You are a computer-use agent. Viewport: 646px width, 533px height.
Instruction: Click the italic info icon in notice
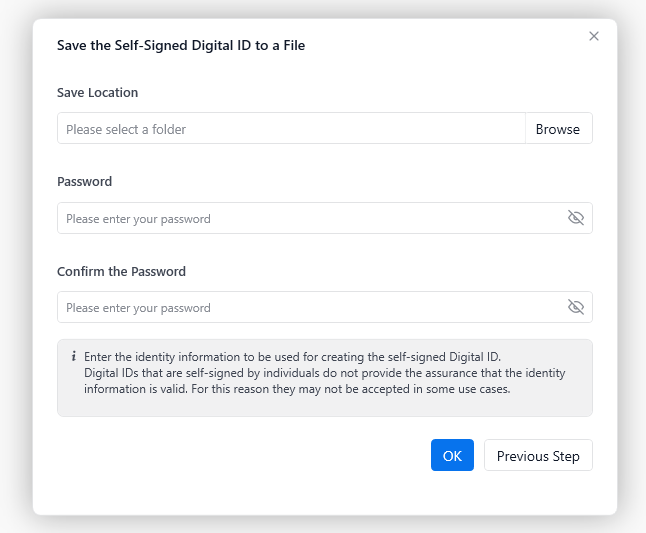[x=74, y=357]
